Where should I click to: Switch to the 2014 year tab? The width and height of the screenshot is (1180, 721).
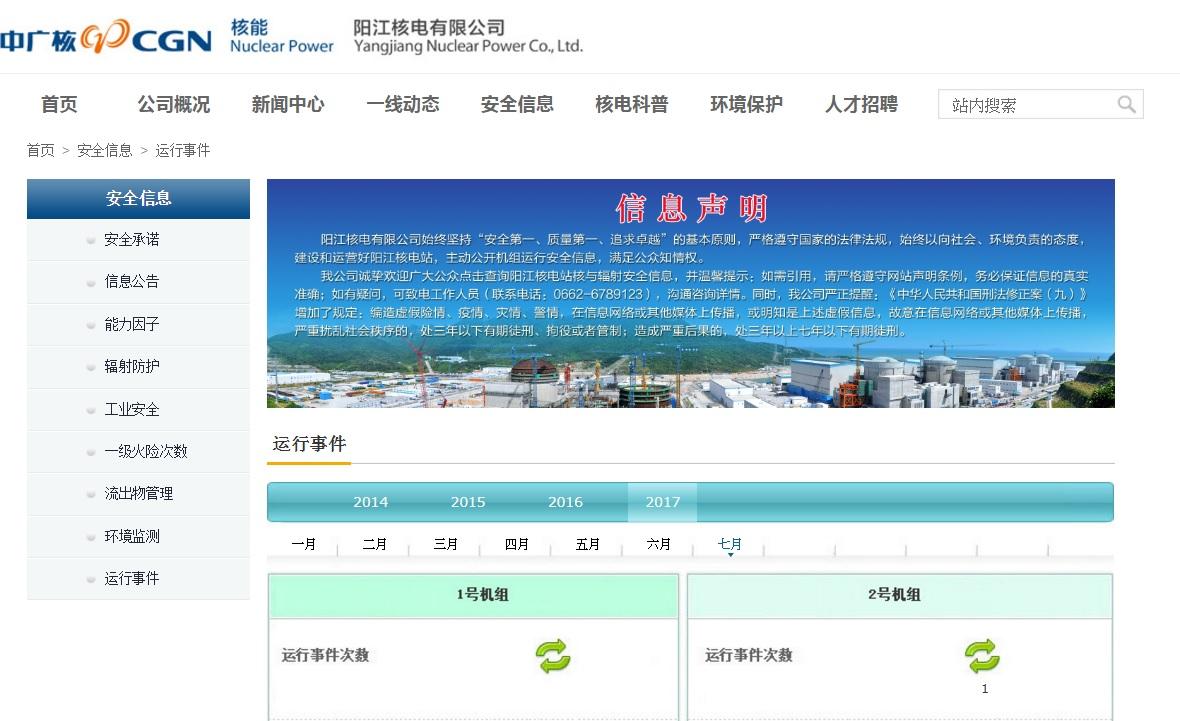pos(371,502)
